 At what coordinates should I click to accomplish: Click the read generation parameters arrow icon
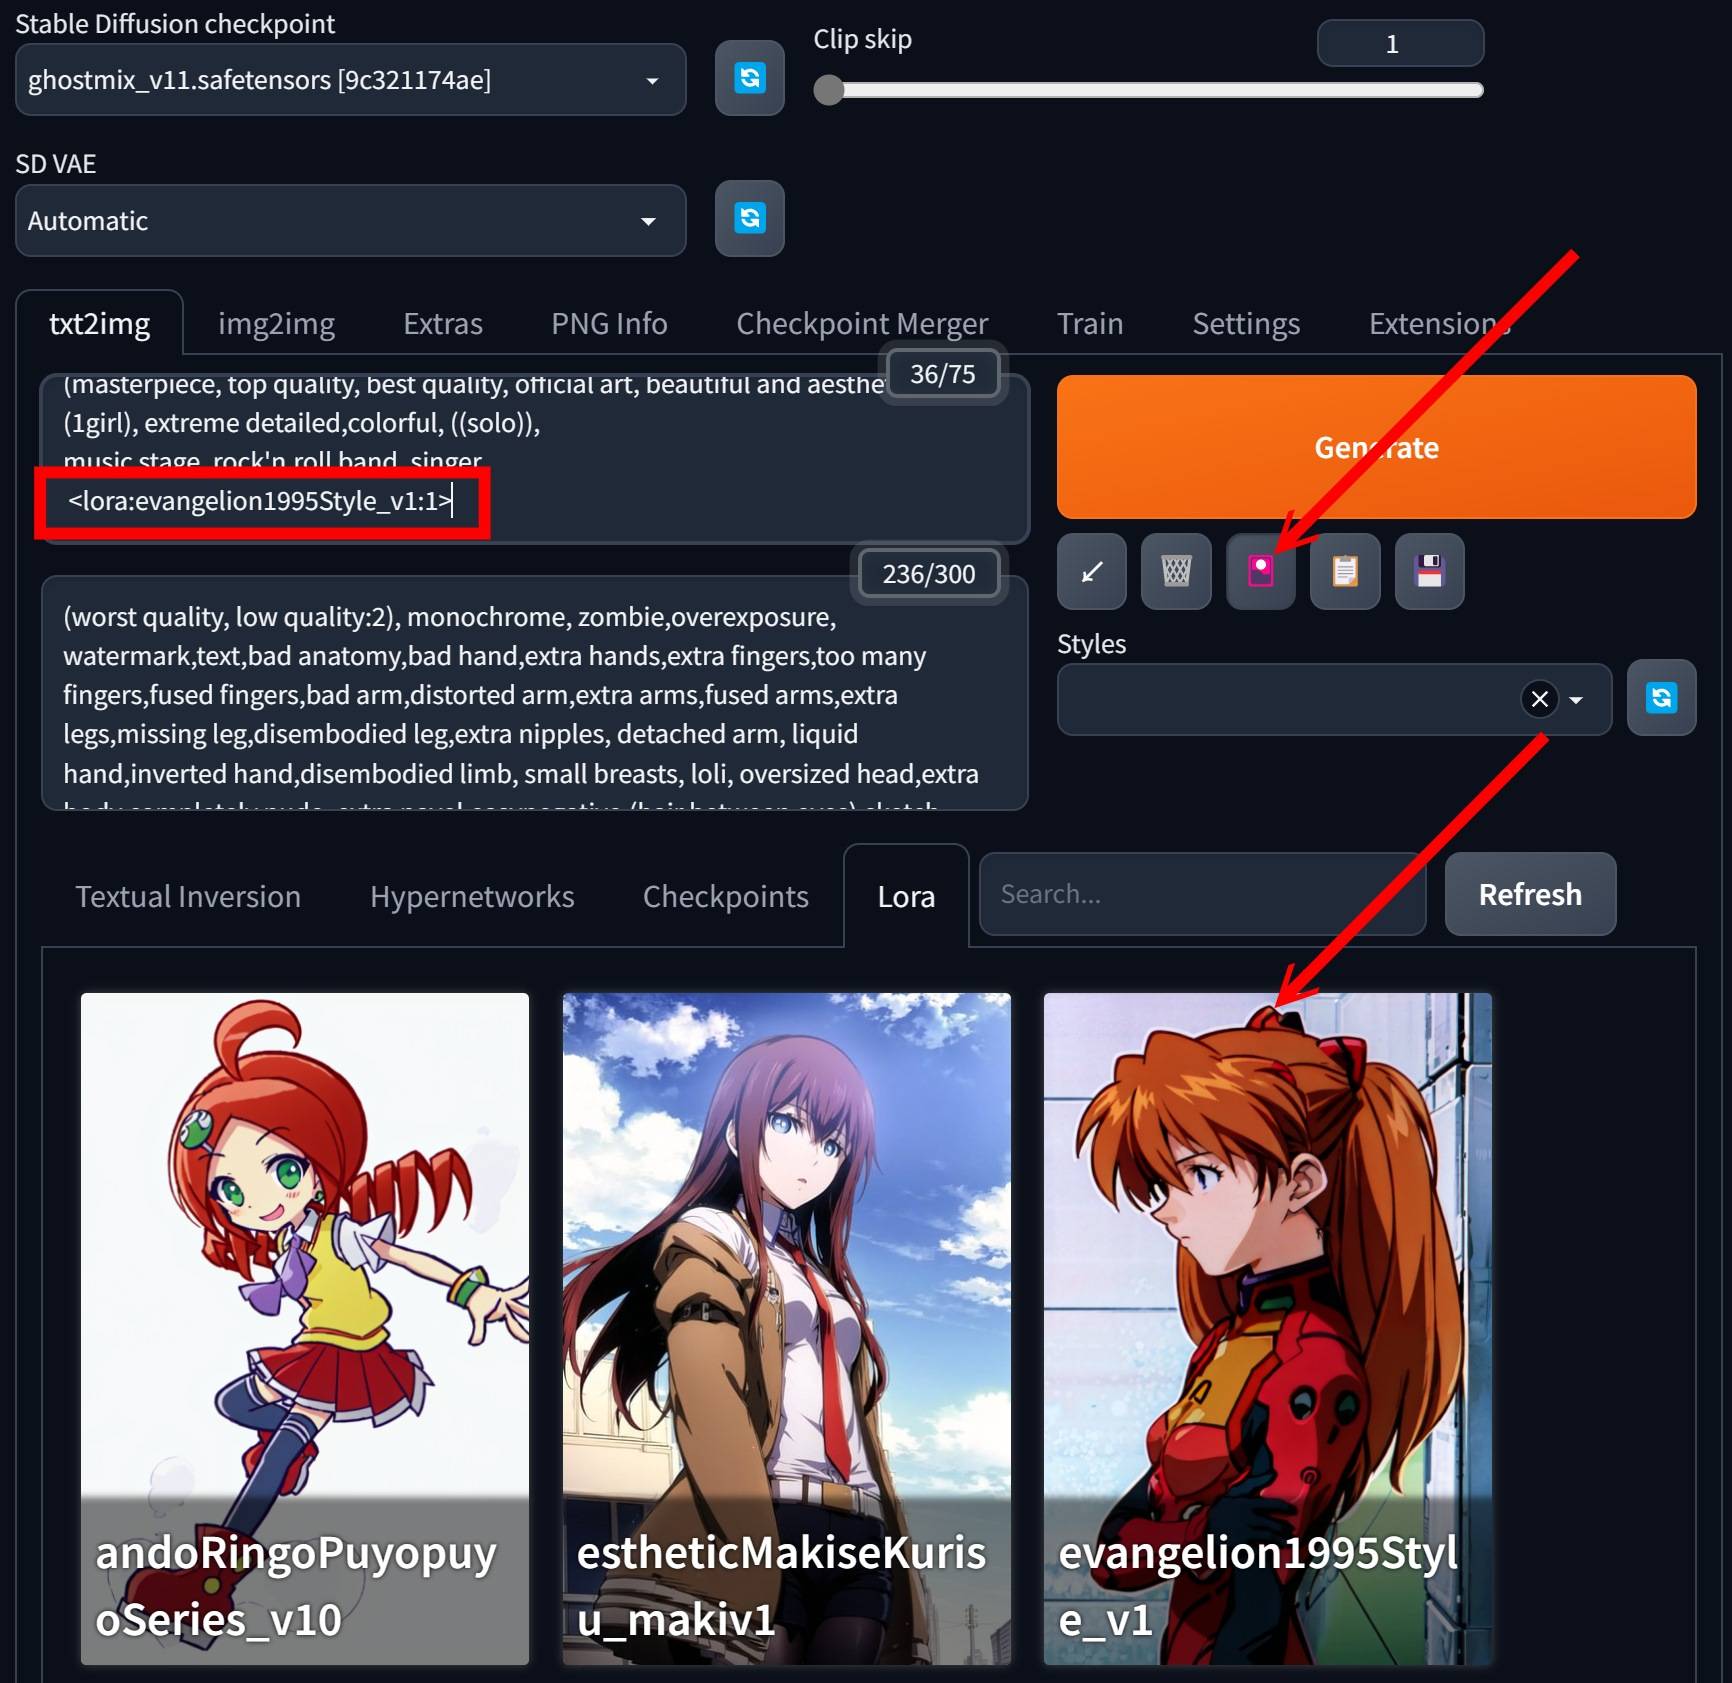tap(1092, 571)
